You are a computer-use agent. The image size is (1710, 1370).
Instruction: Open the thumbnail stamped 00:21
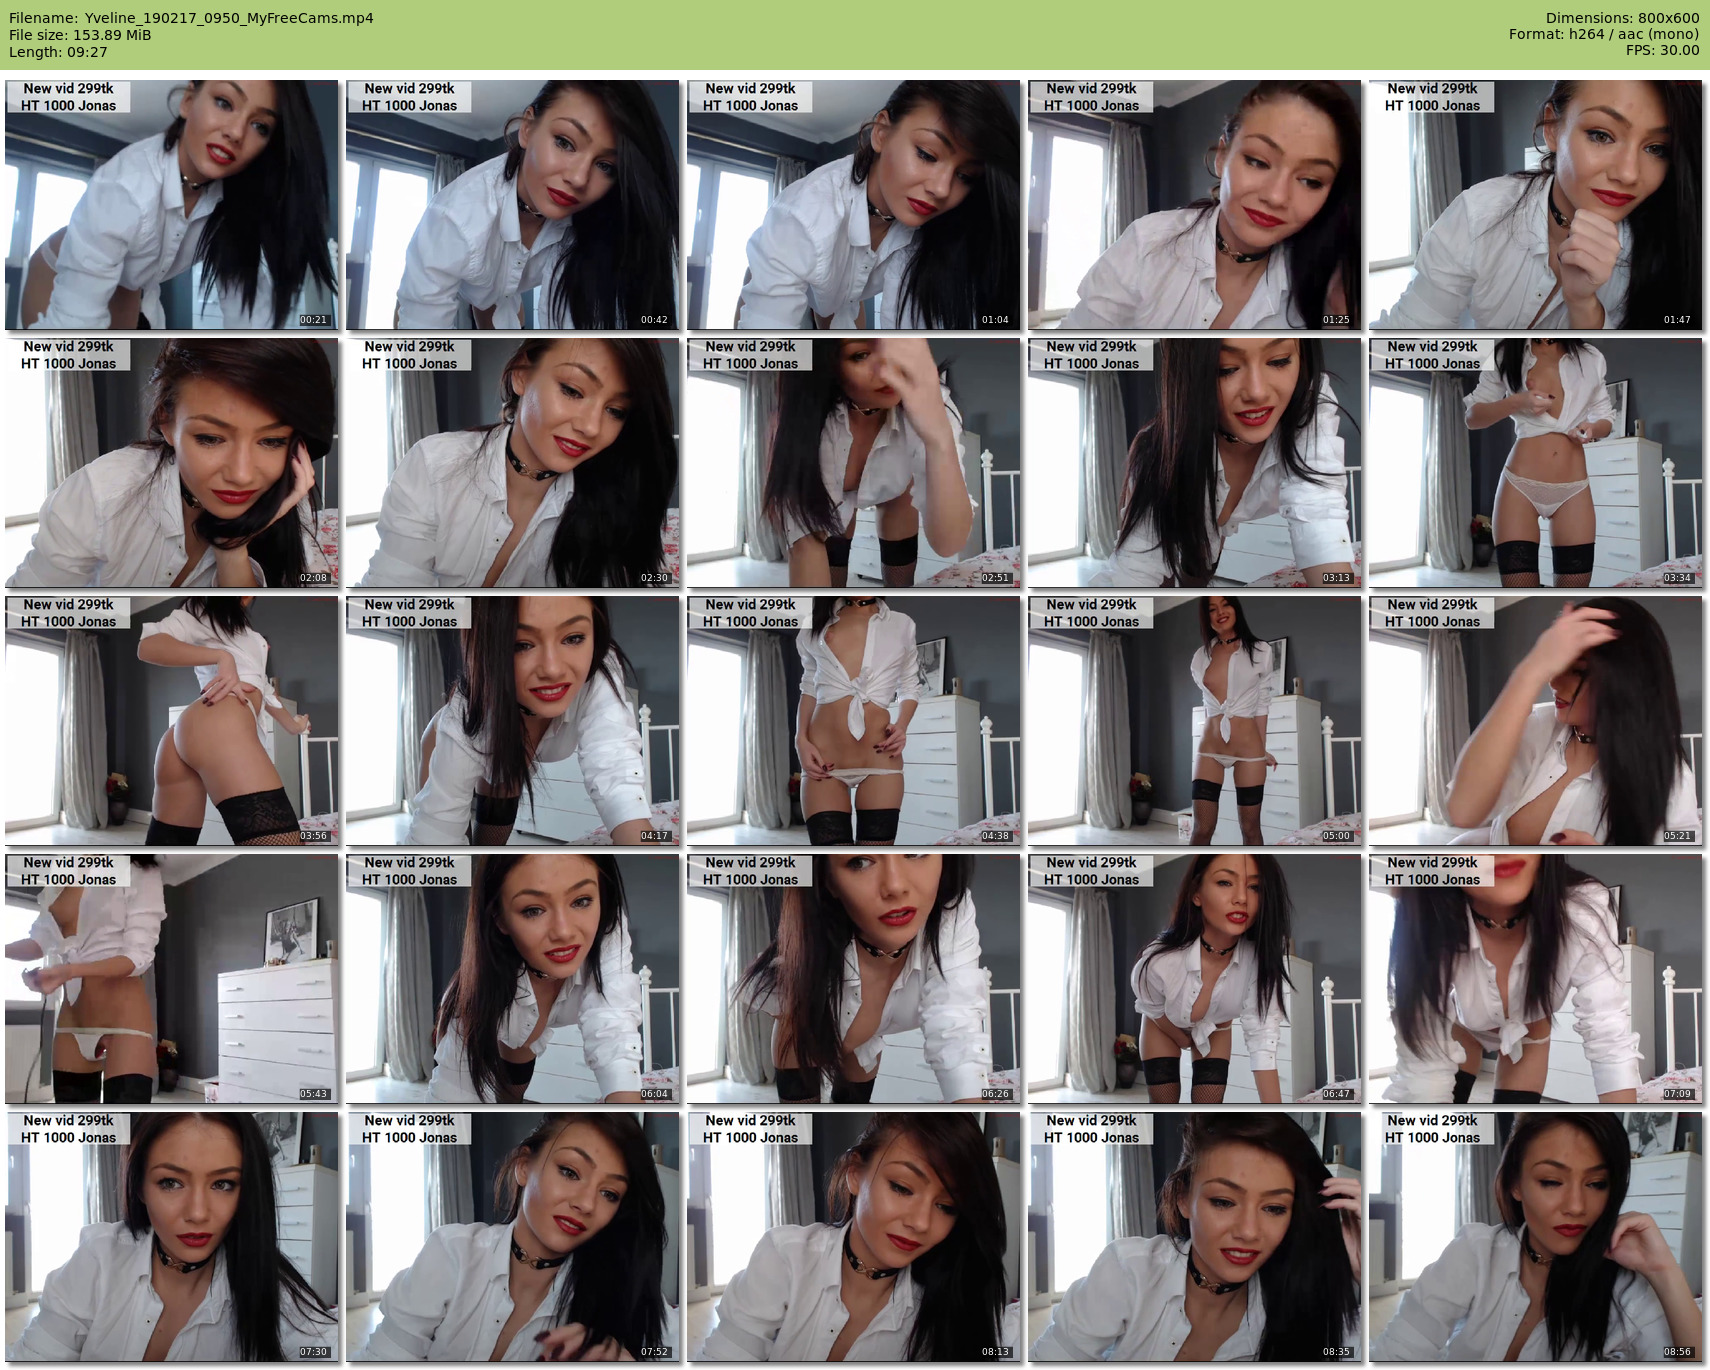pyautogui.click(x=172, y=205)
